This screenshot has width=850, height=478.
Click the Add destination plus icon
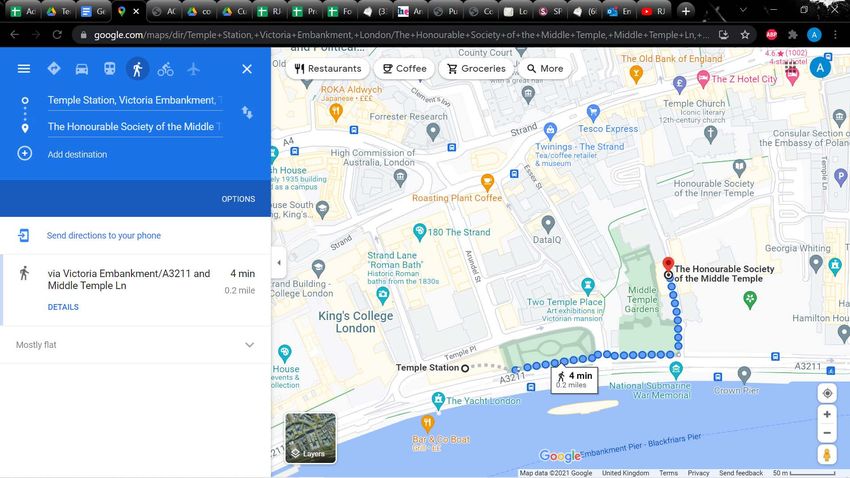coord(24,153)
